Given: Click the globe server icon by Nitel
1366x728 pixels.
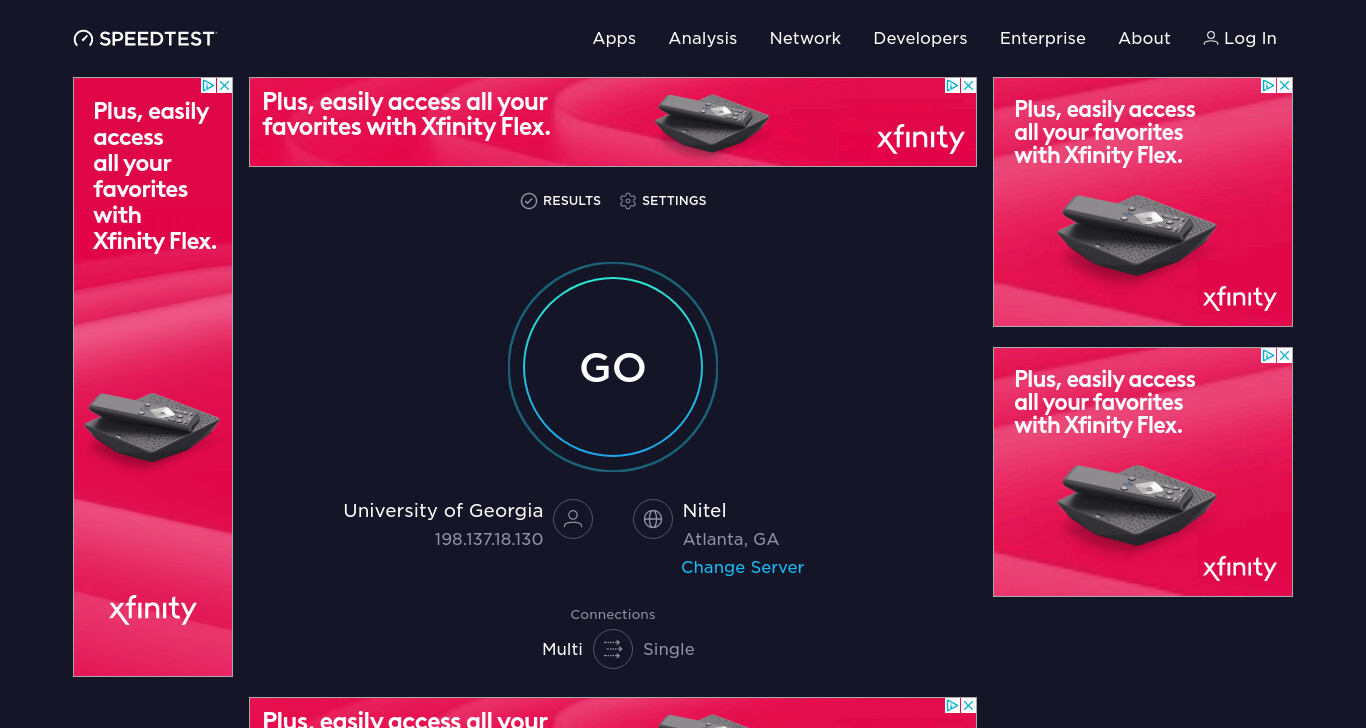Looking at the screenshot, I should coord(653,519).
